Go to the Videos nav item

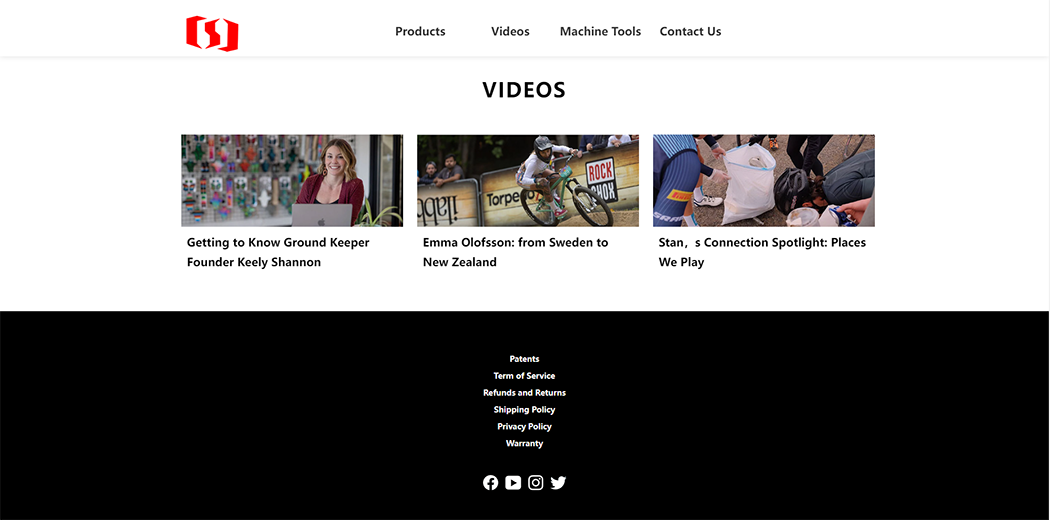point(510,31)
